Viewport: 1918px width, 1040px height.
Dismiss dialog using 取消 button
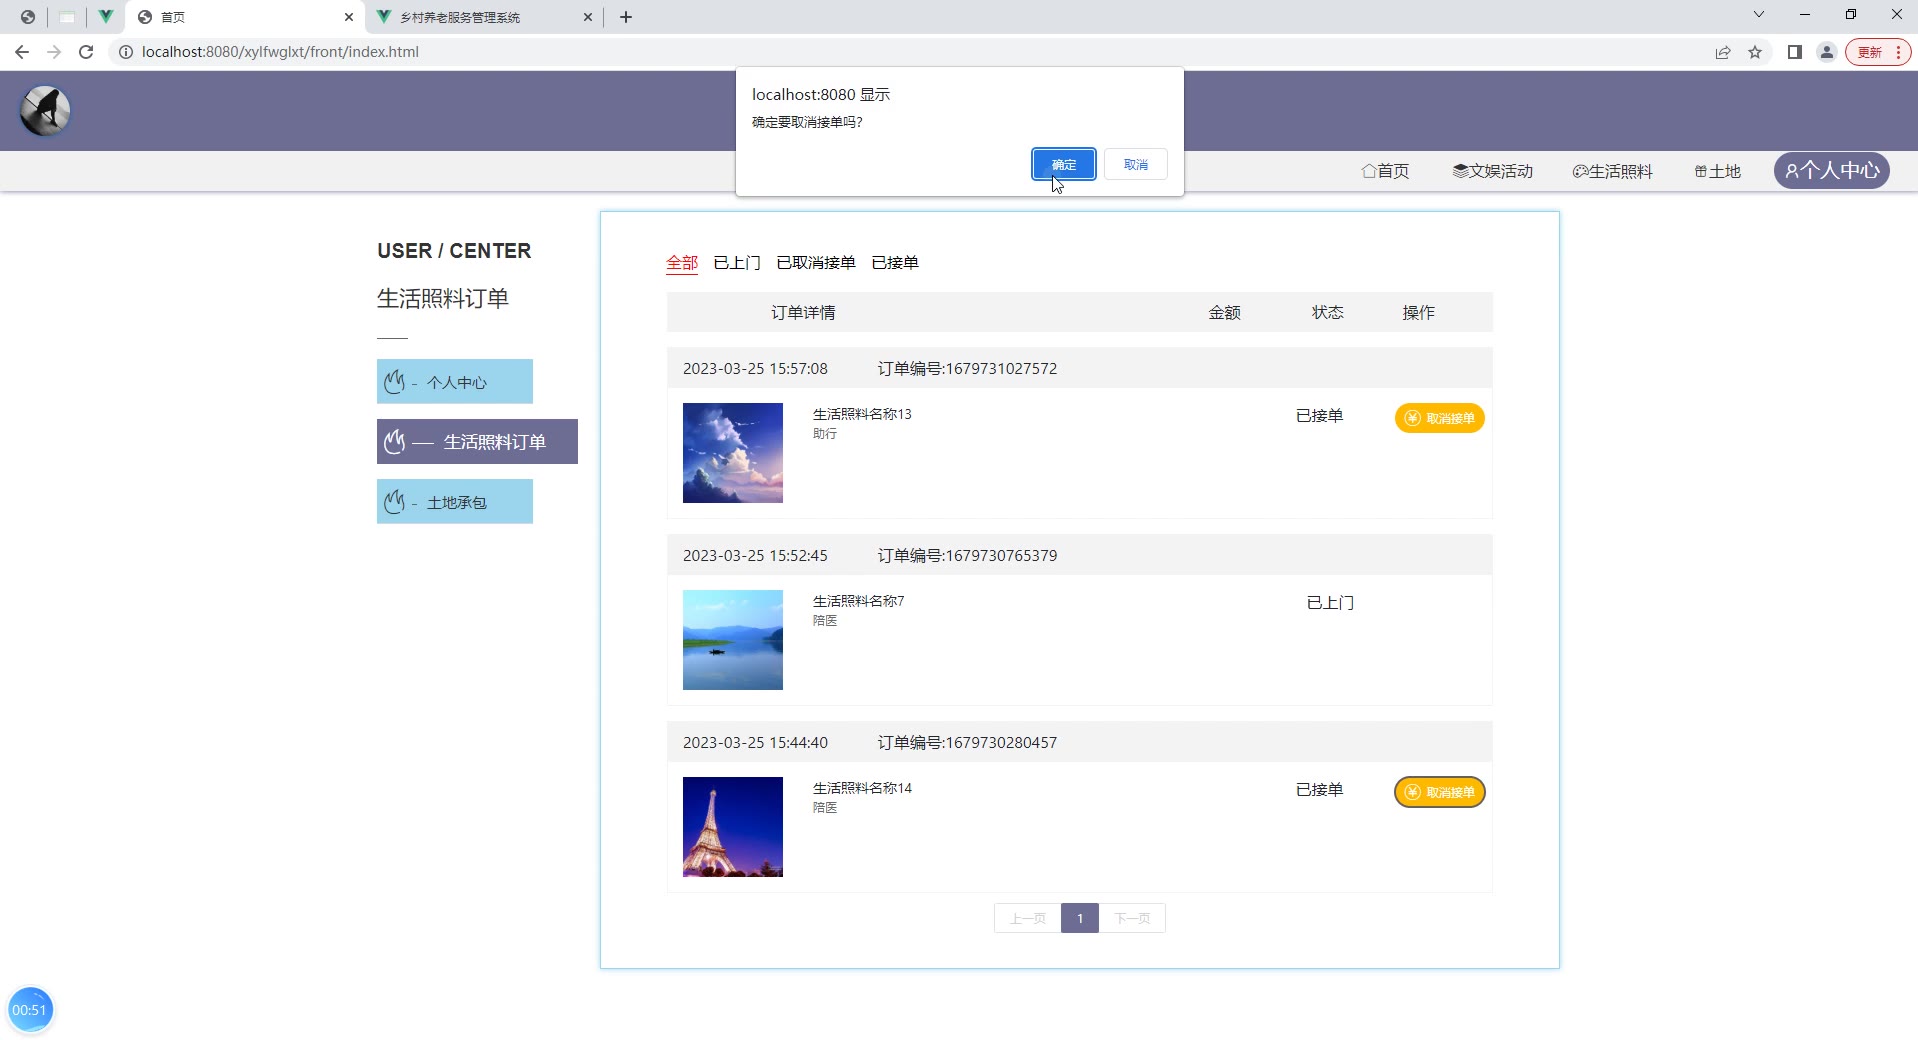pyautogui.click(x=1135, y=164)
